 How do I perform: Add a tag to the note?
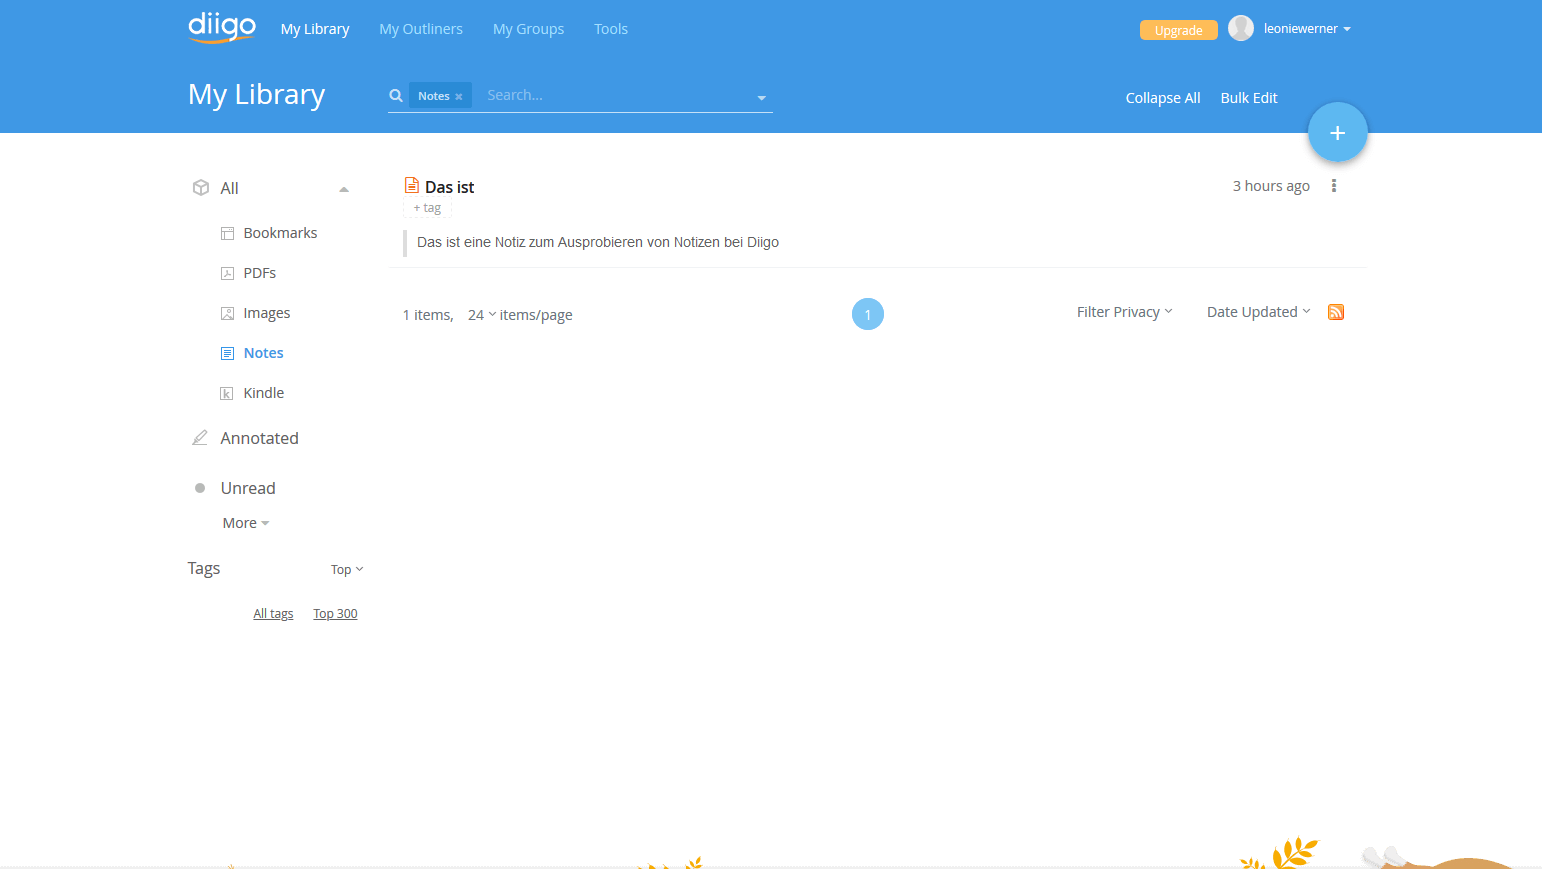(427, 208)
